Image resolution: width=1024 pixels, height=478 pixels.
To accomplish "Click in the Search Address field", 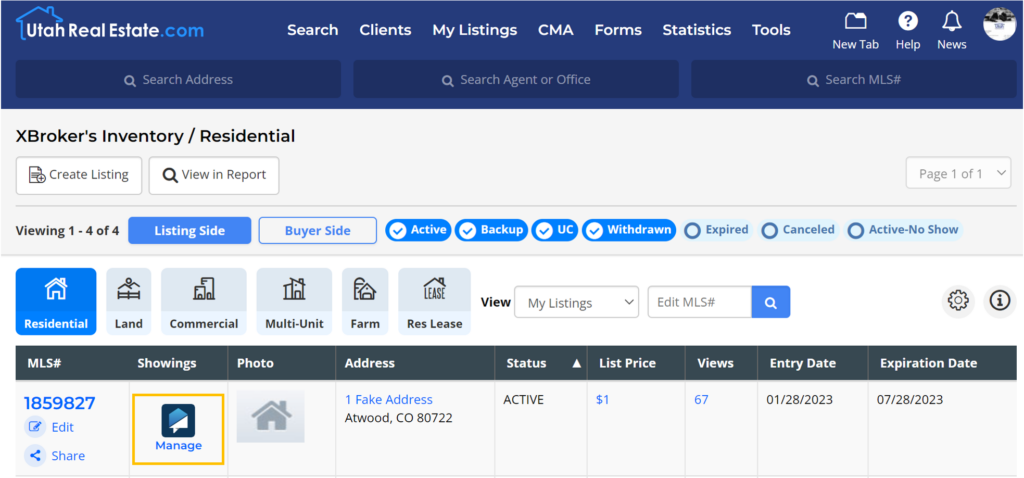I will tap(178, 80).
